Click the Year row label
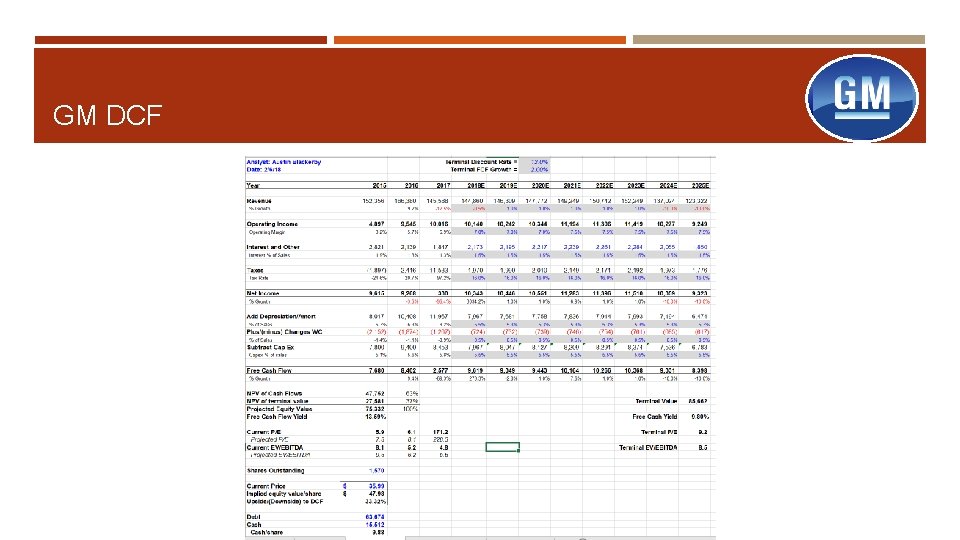Image resolution: width=960 pixels, height=540 pixels. pos(253,186)
